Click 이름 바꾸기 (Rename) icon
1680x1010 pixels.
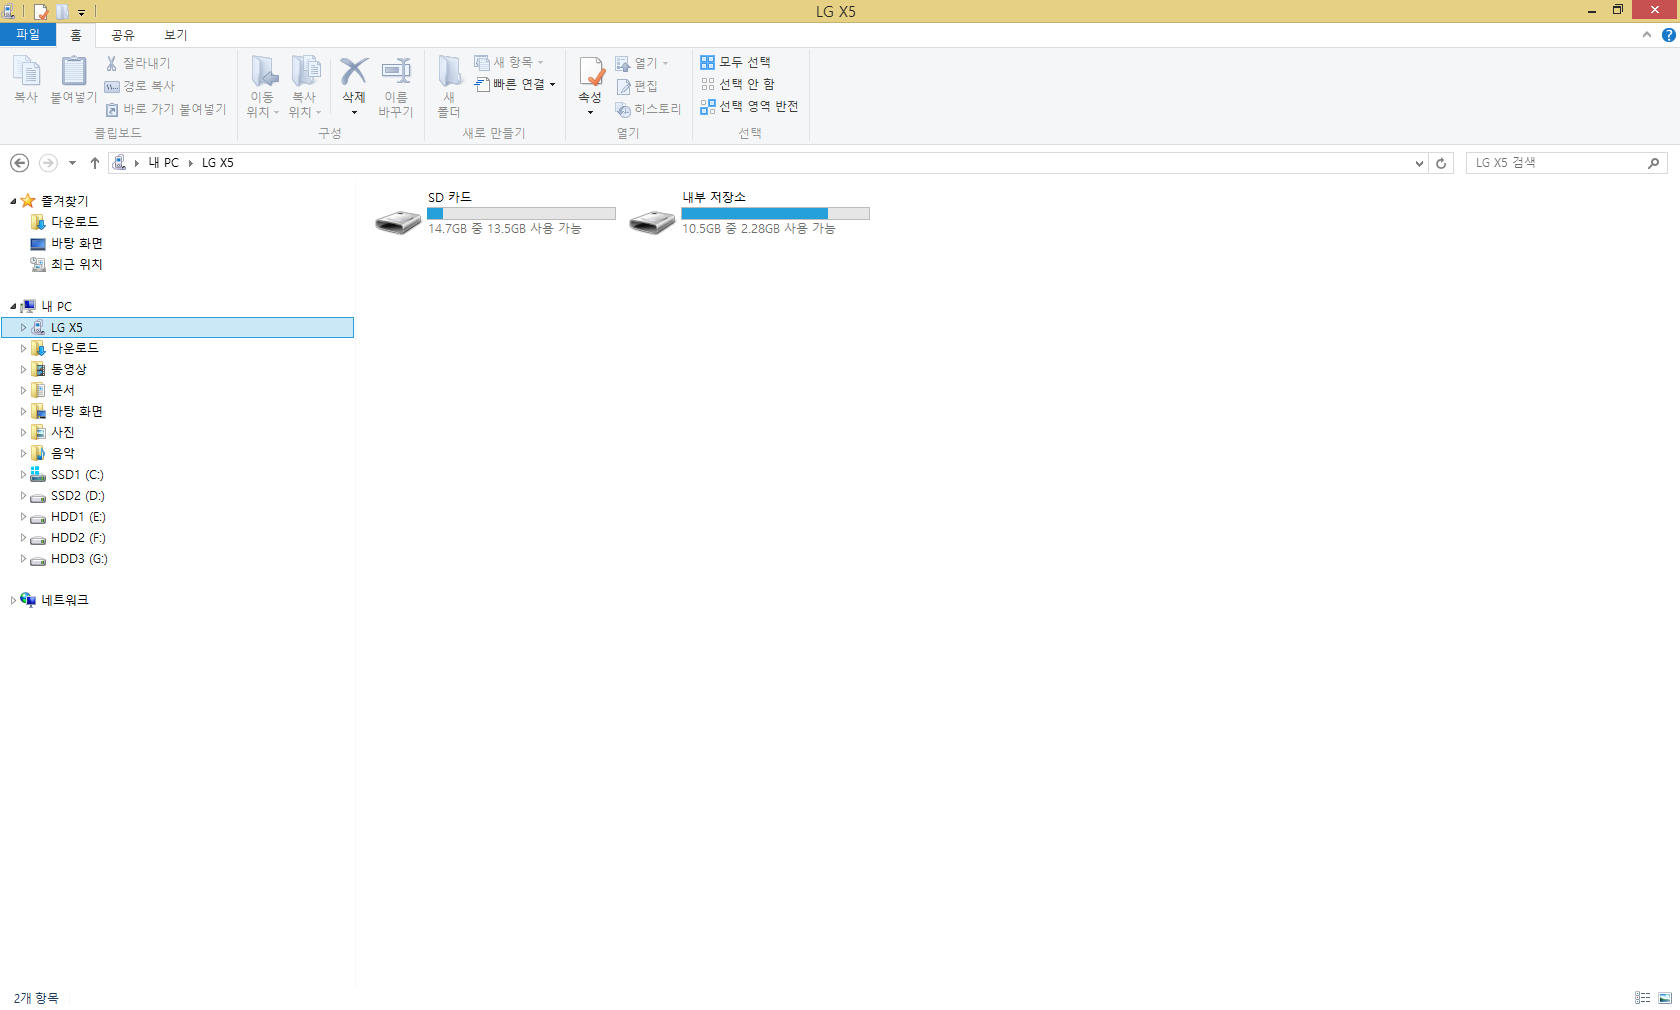point(396,72)
